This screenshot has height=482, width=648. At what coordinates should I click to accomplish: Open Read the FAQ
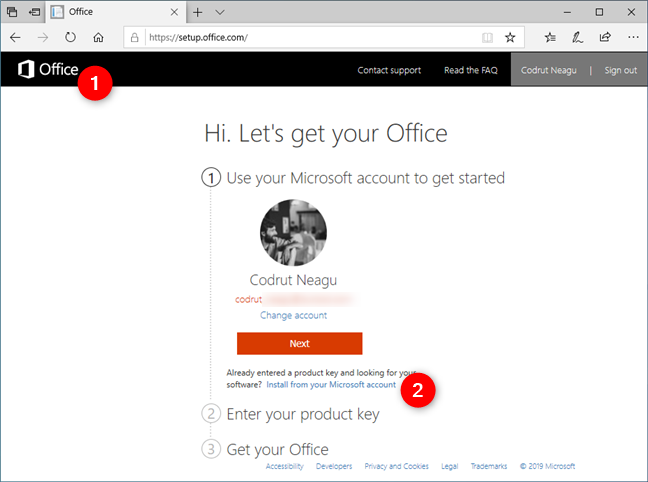pyautogui.click(x=469, y=70)
